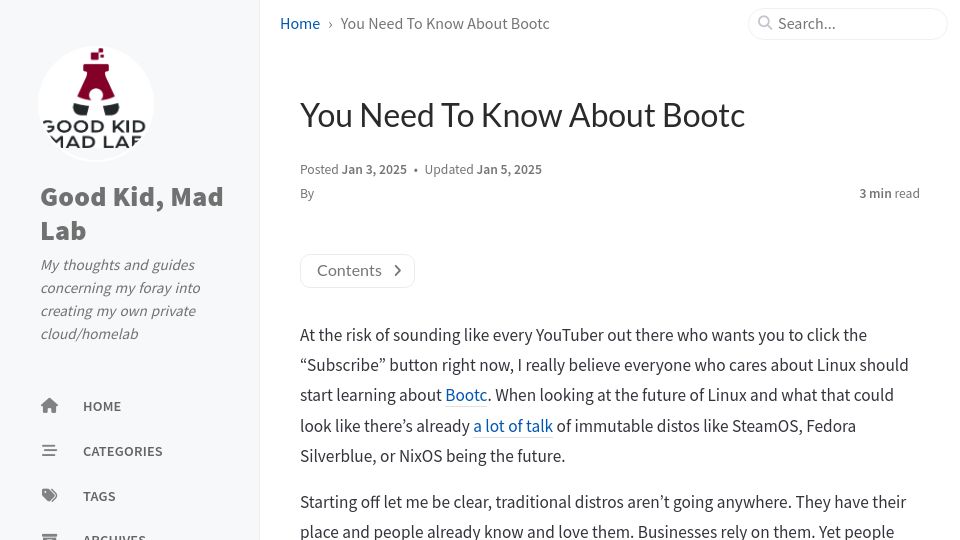The height and width of the screenshot is (540, 960).
Task: Click the Good Kid Mad Lab logo avatar
Action: [96, 103]
